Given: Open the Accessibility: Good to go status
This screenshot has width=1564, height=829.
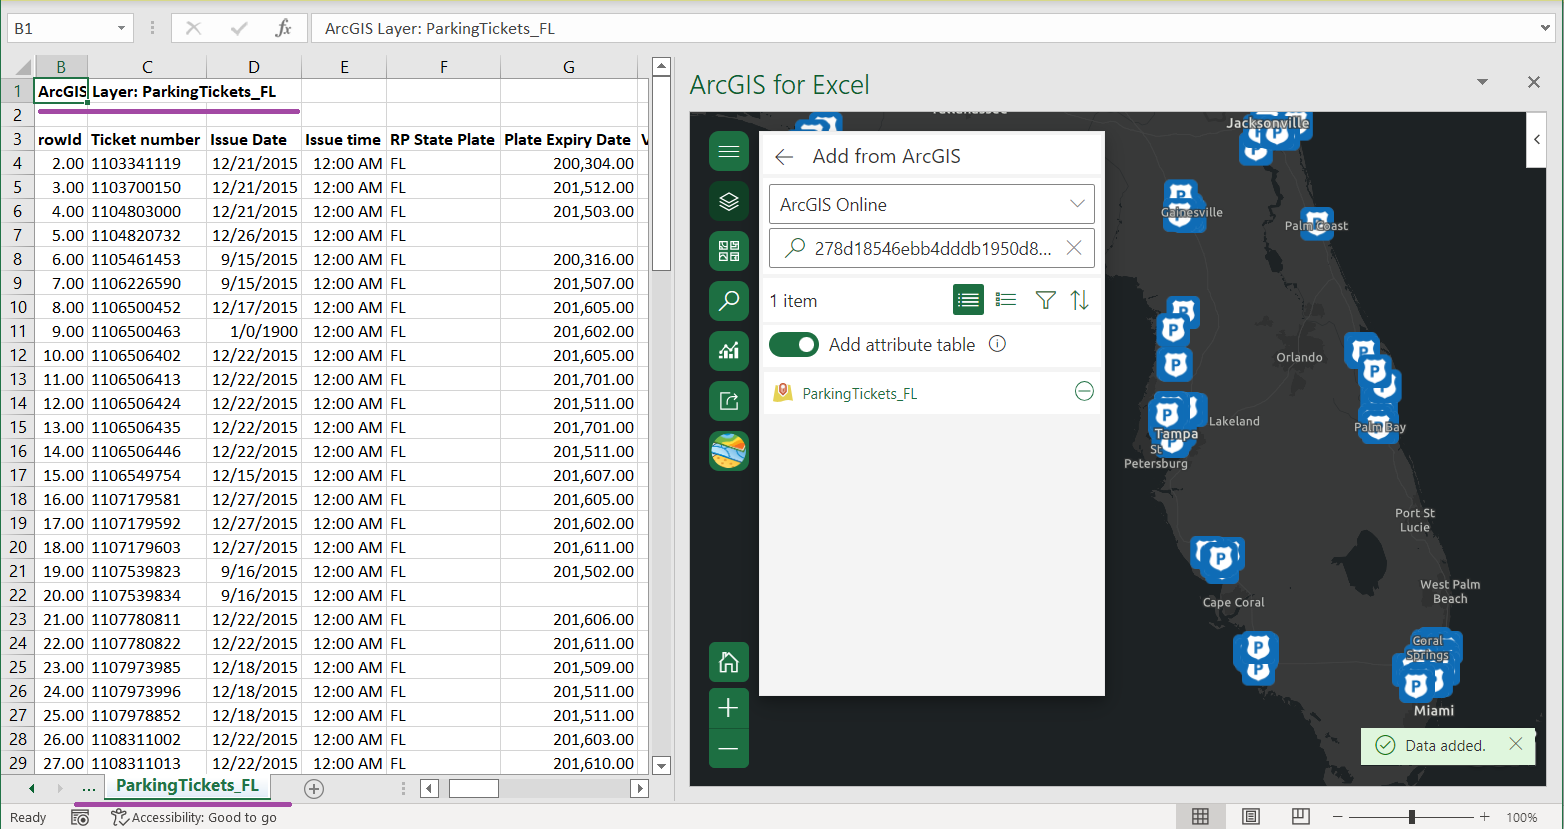Looking at the screenshot, I should click(194, 817).
